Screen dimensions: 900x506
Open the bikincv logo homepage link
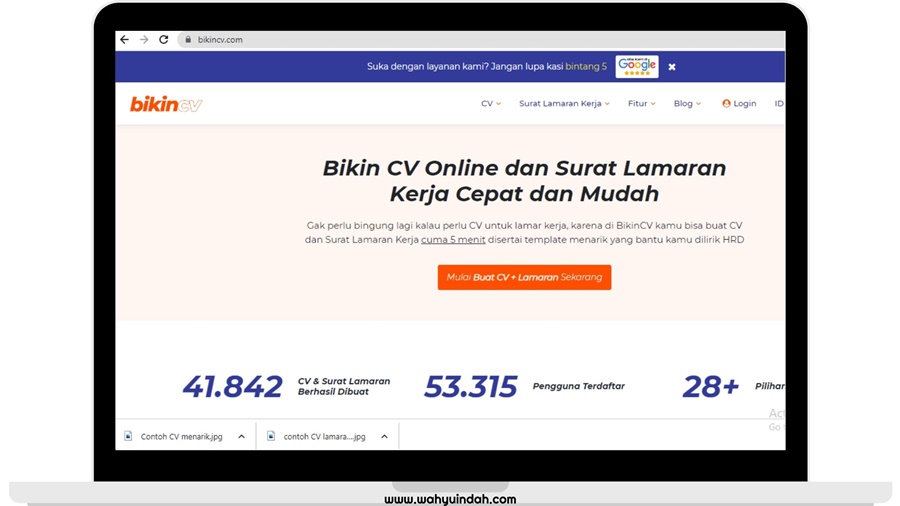(166, 104)
